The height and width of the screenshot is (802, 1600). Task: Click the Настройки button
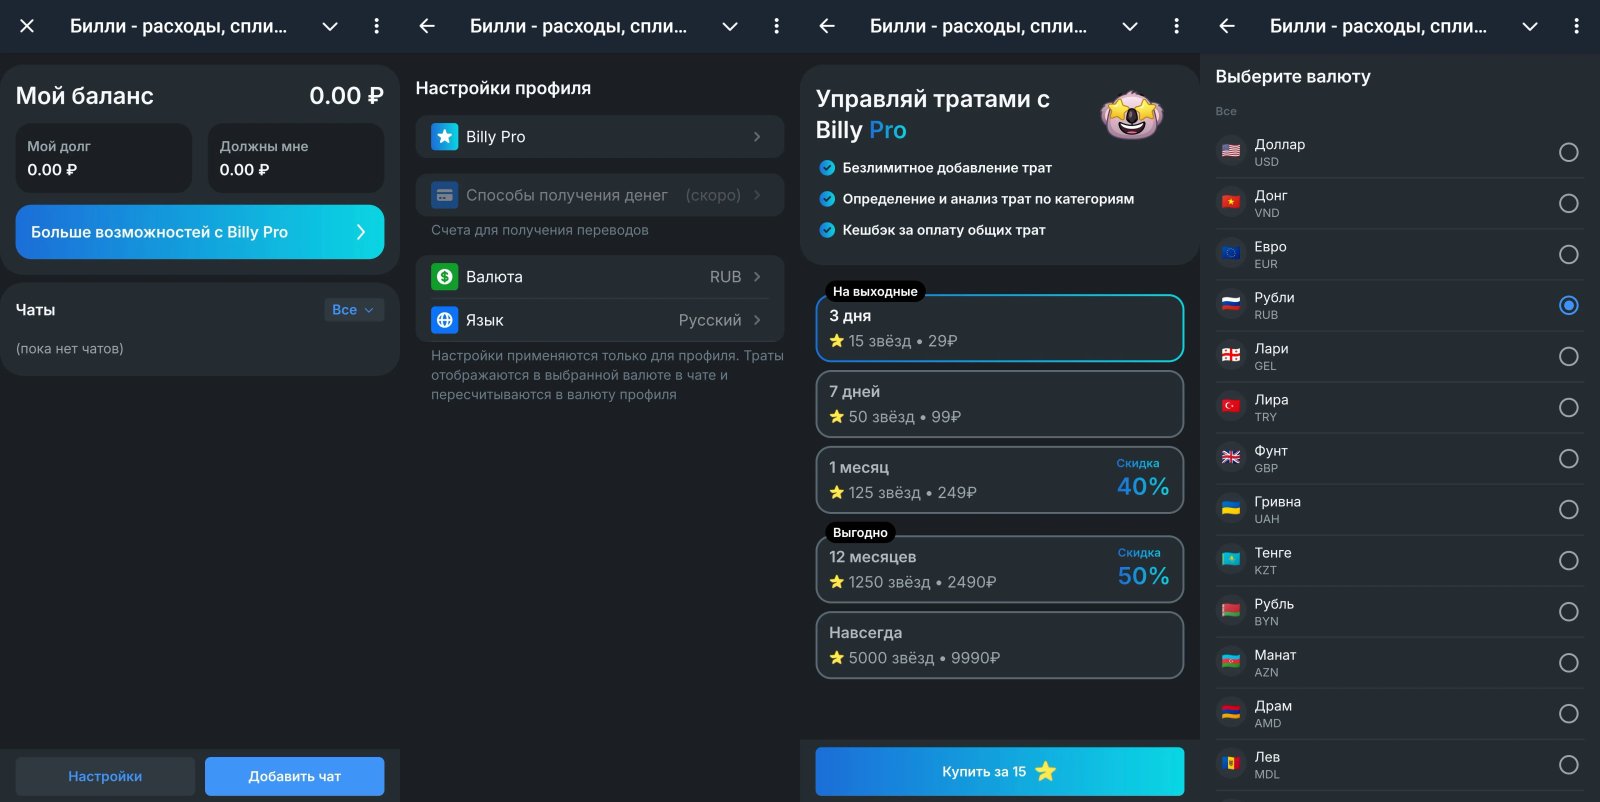pyautogui.click(x=105, y=776)
